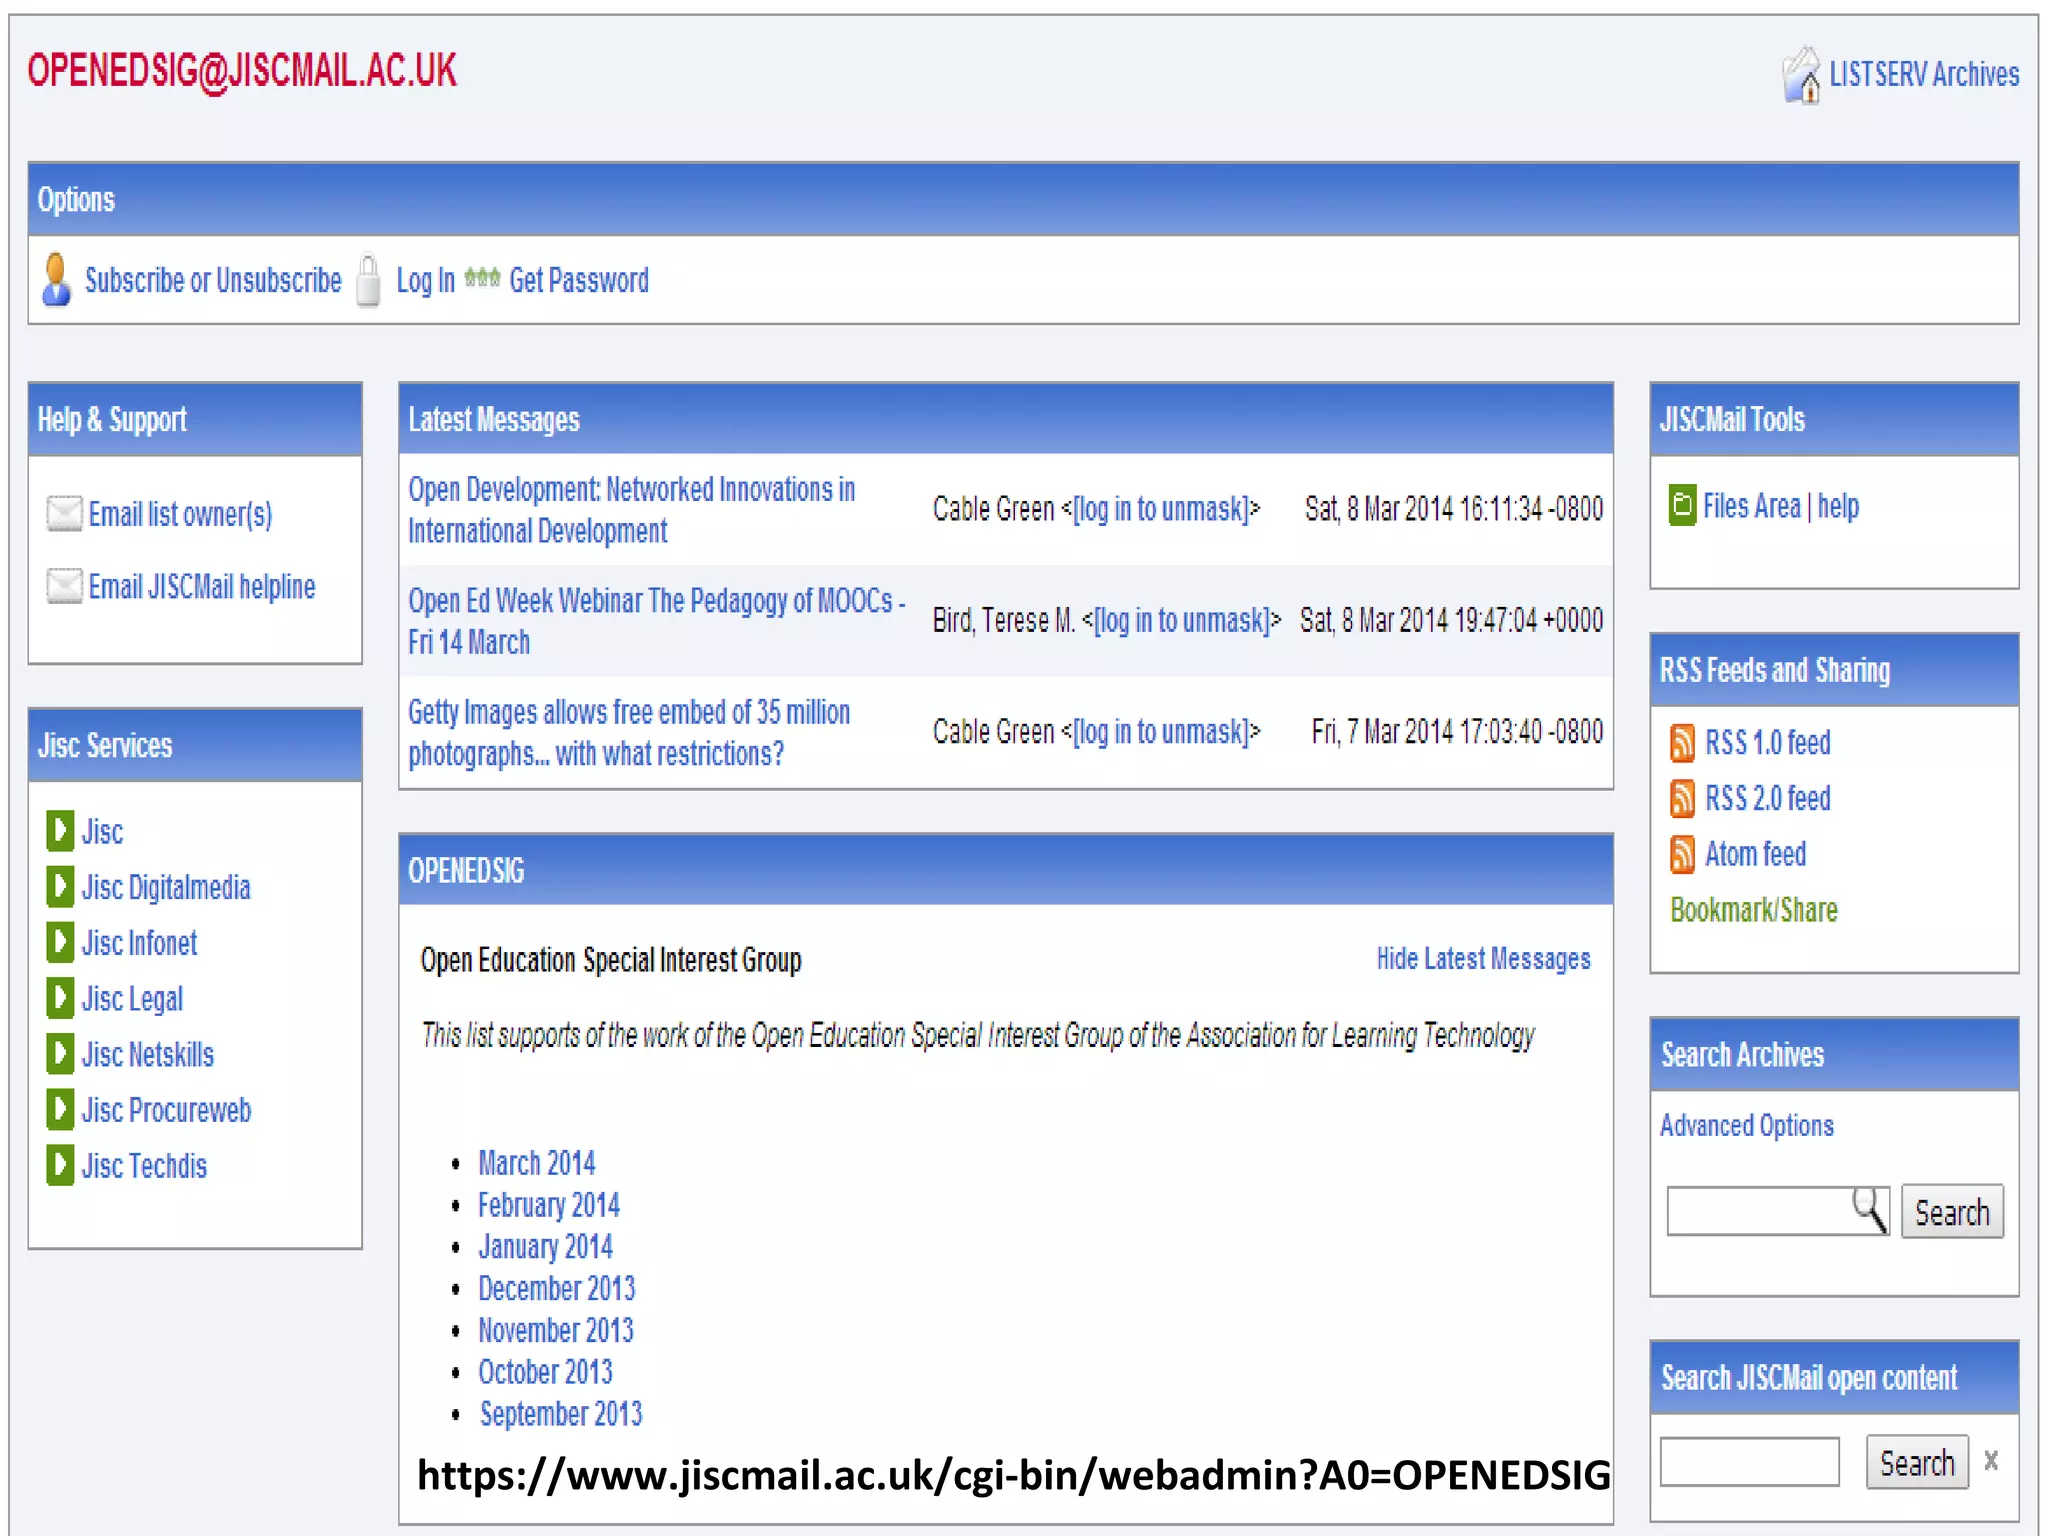Screen dimensions: 2048x1536
Task: Open the Atom feed link
Action: [x=1755, y=855]
